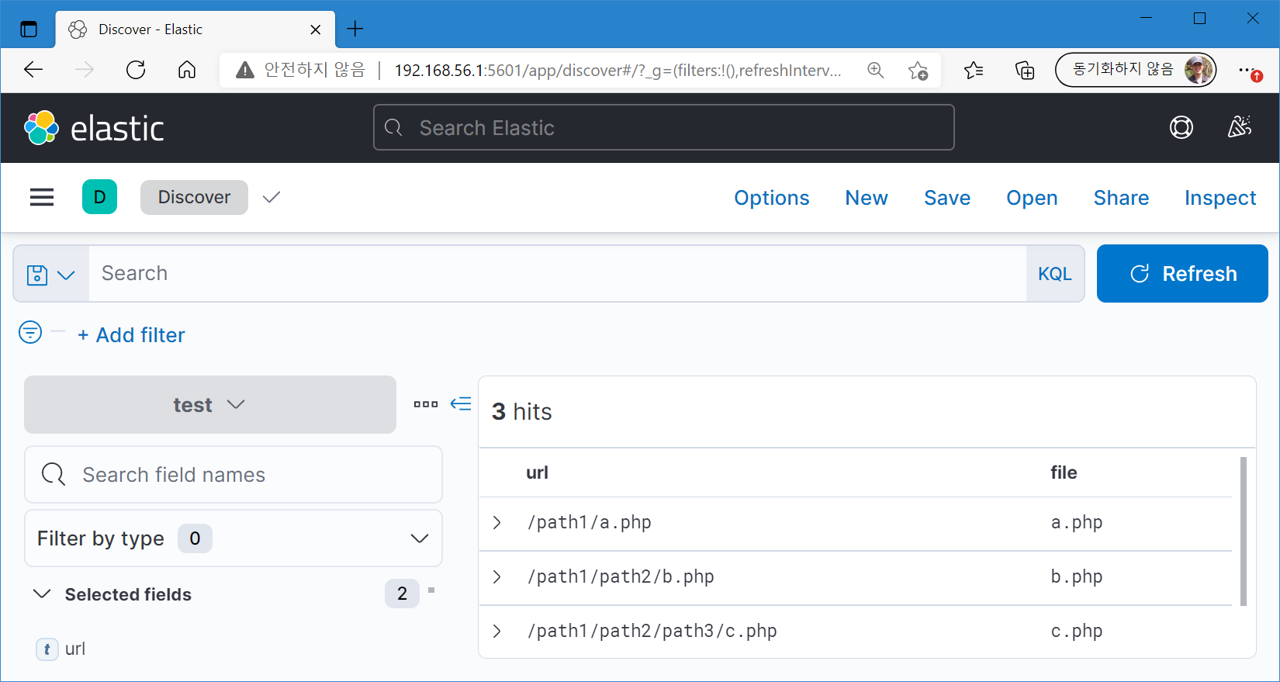Switch the KQL query language toggle
This screenshot has width=1280, height=682.
coord(1054,274)
